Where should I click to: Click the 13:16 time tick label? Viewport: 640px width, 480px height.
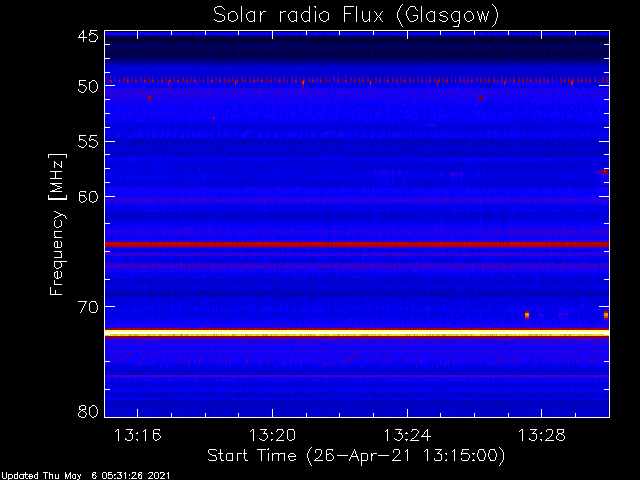(x=138, y=436)
